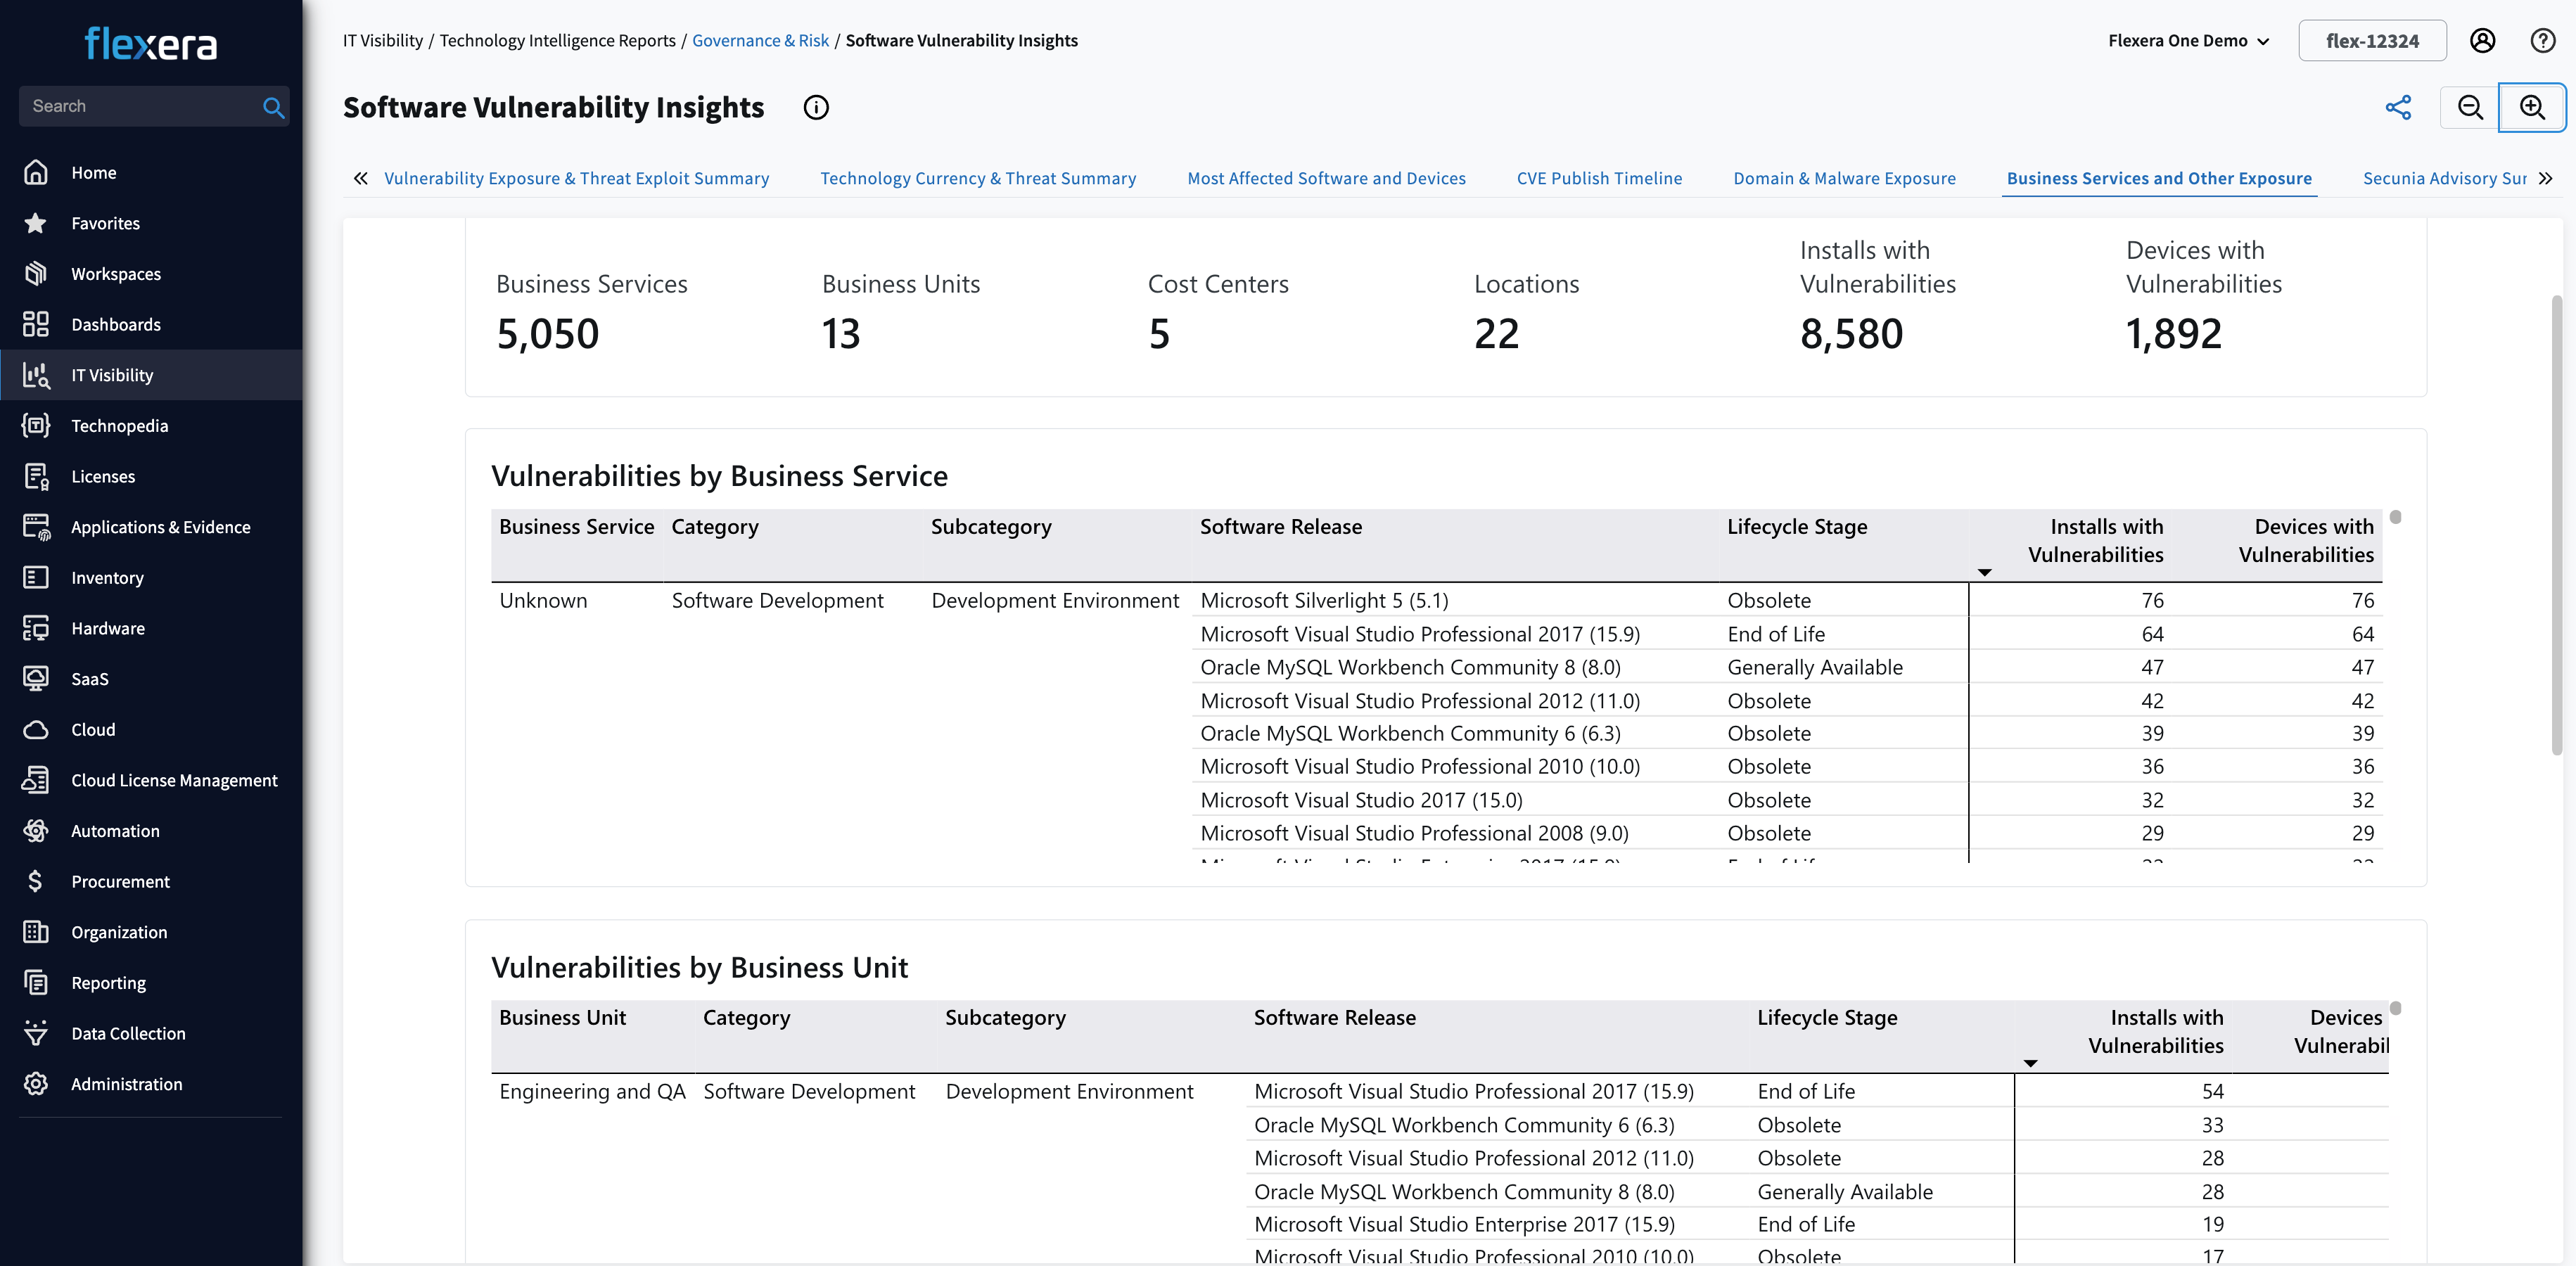Open the Domain & Malware Exposure tab
The height and width of the screenshot is (1266, 2576).
pyautogui.click(x=1845, y=178)
